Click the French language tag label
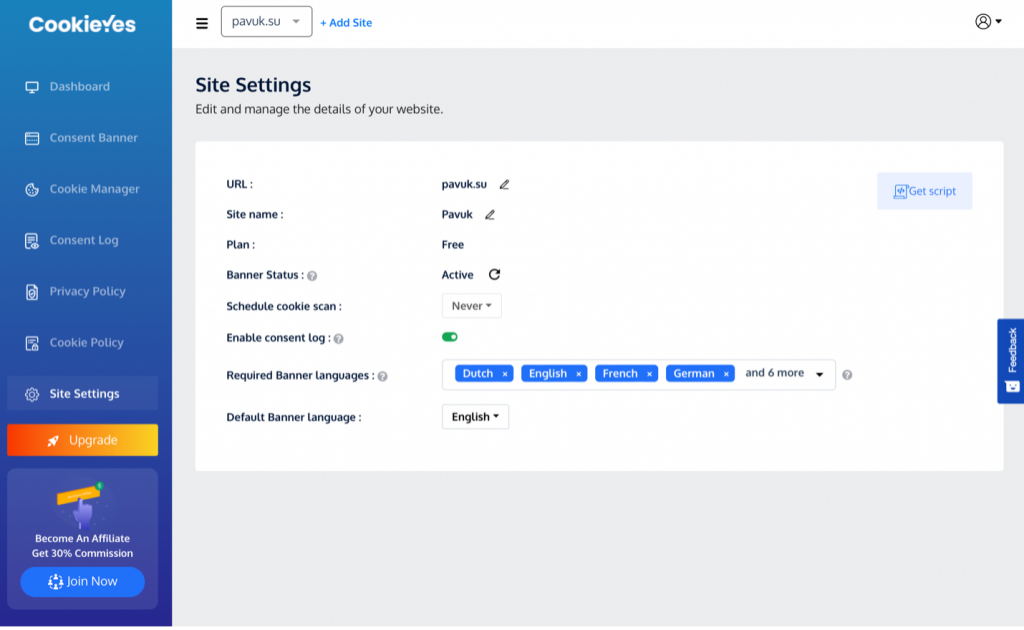Viewport: 1024px width, 630px height. pos(620,374)
